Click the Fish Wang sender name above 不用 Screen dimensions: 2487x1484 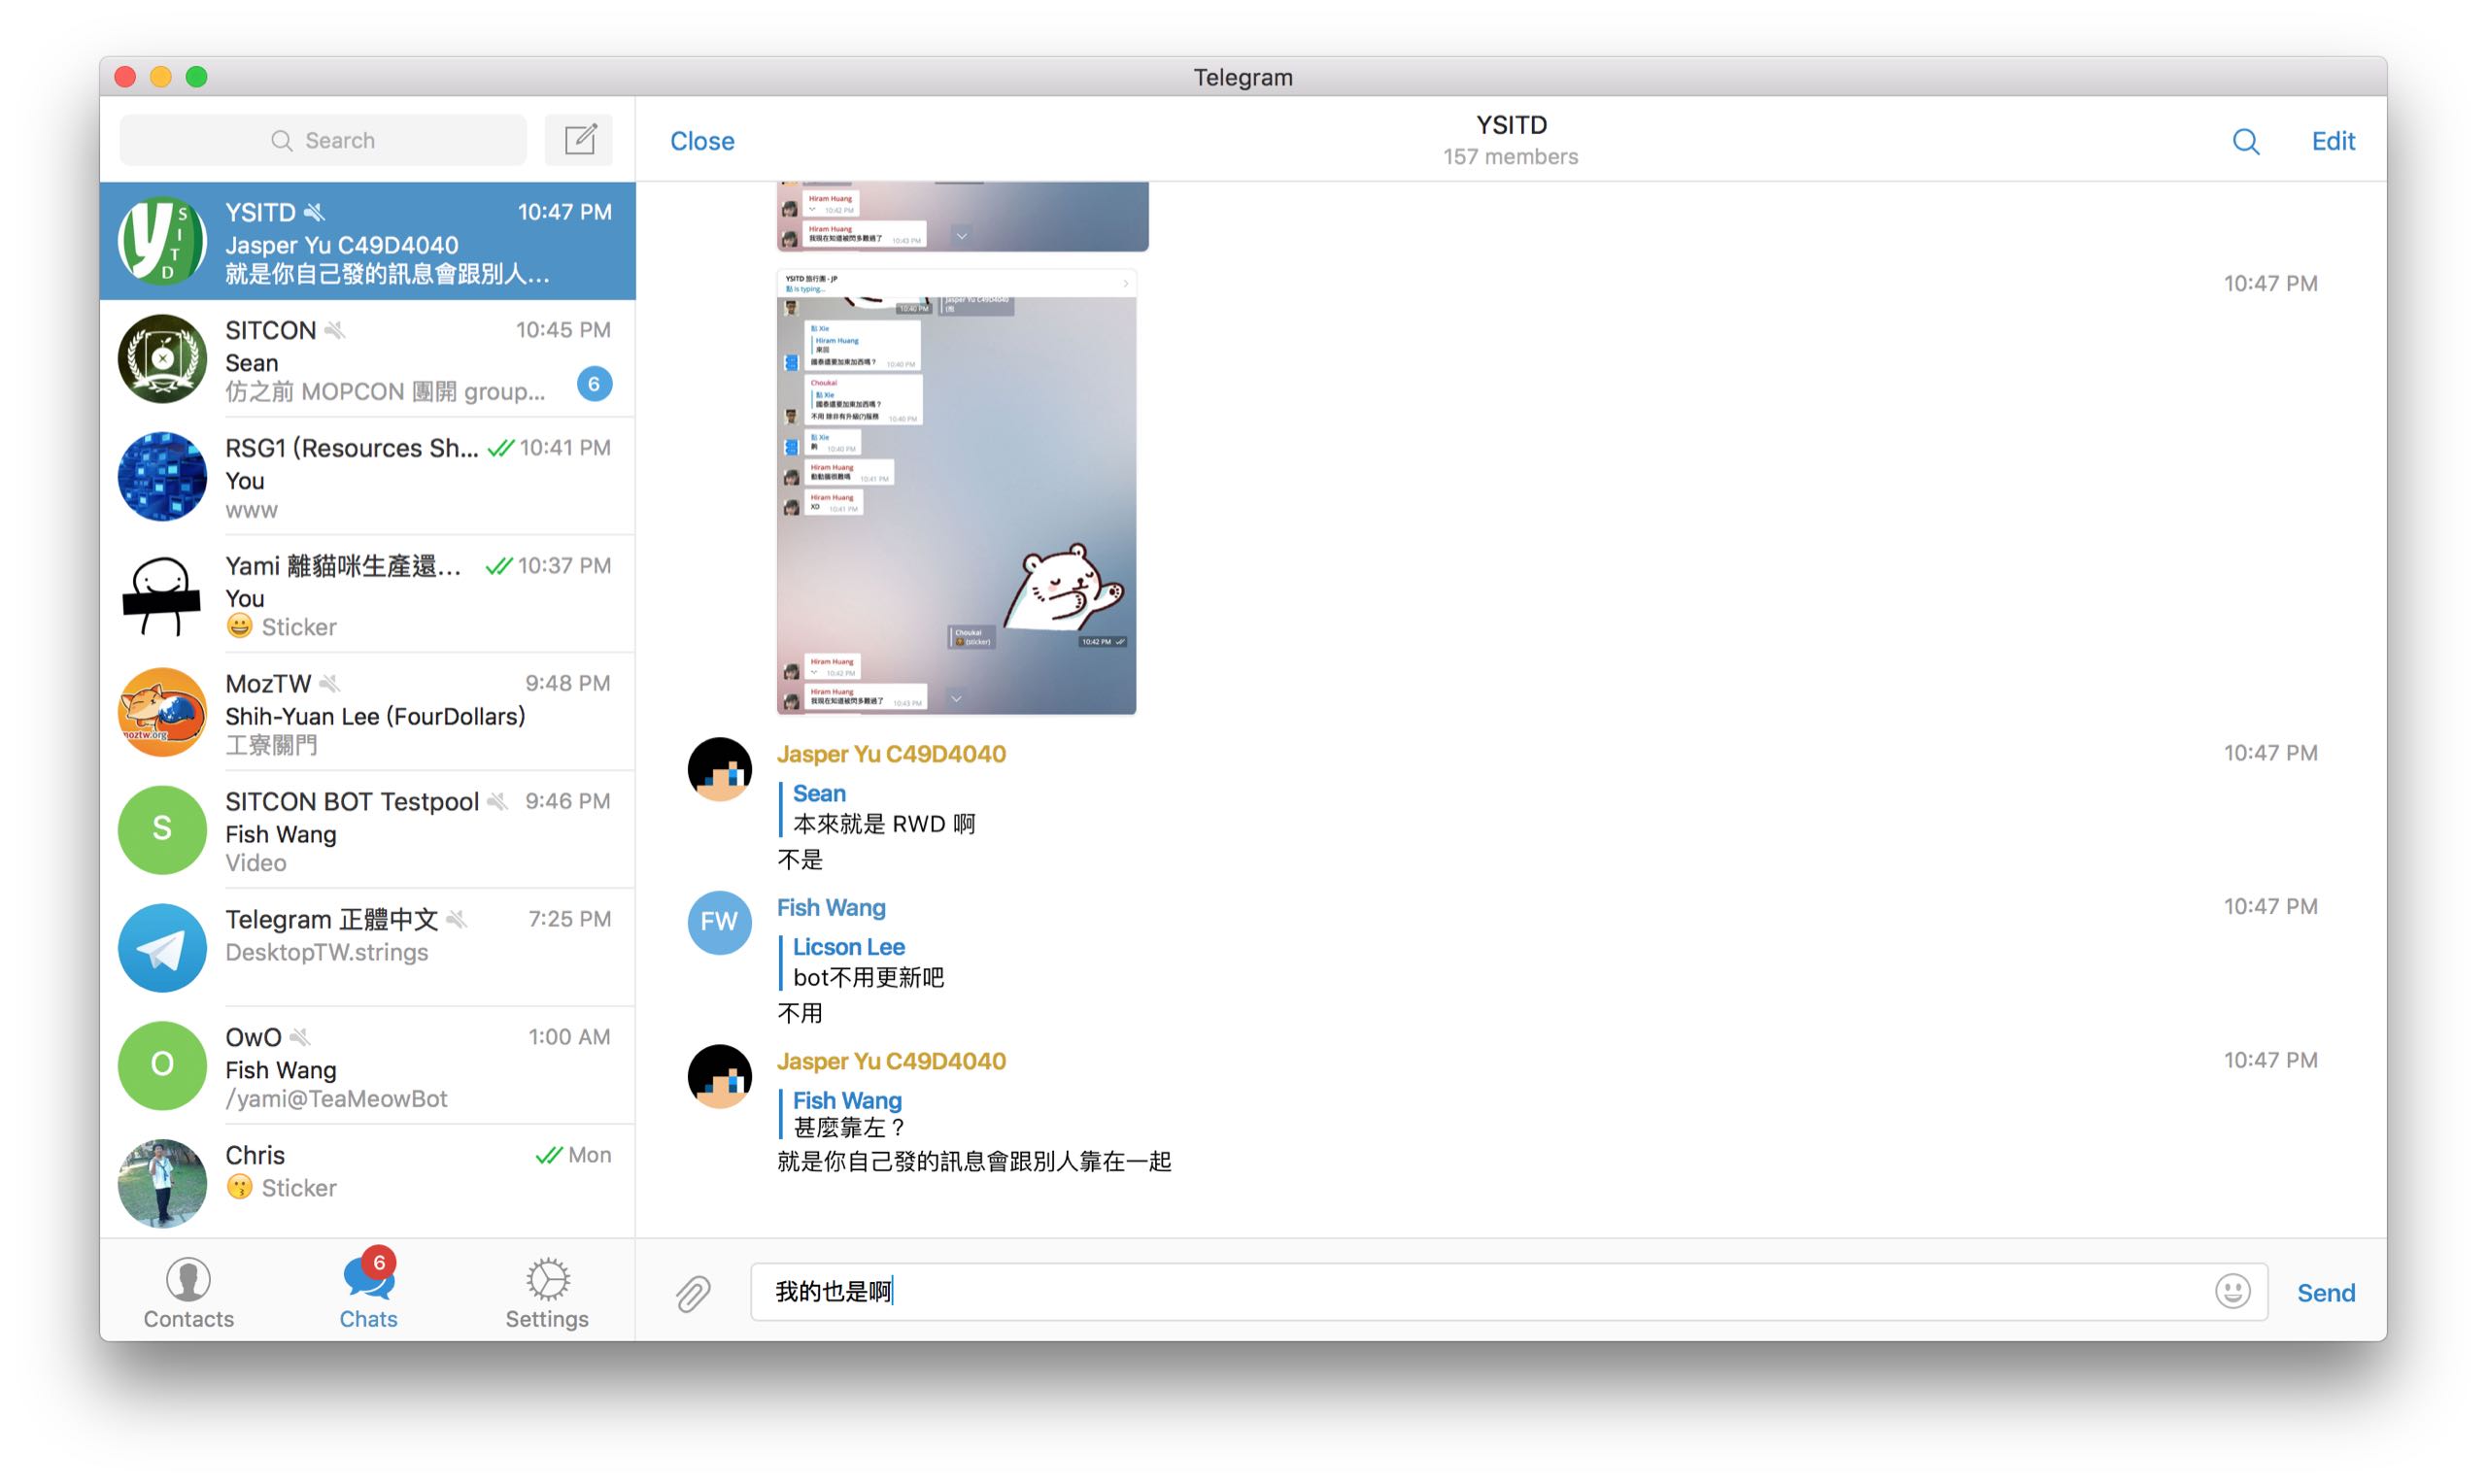(831, 908)
